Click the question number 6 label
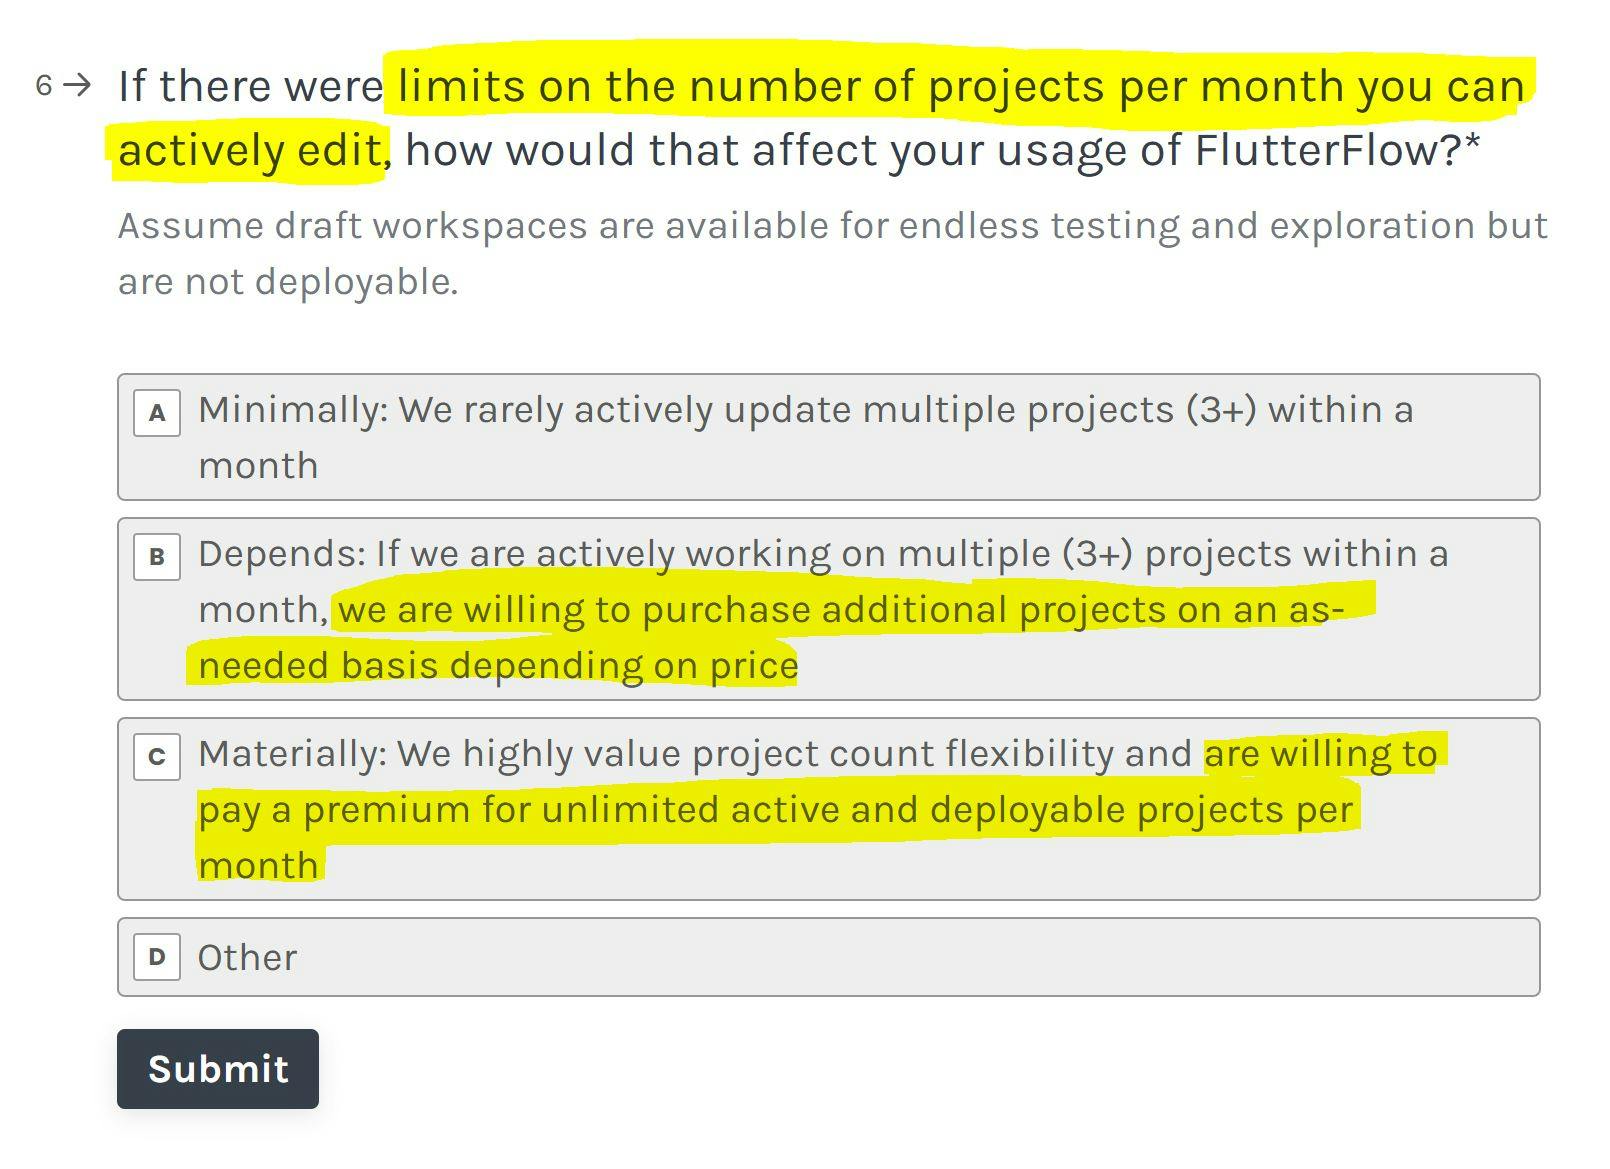This screenshot has height=1169, width=1610. (43, 86)
